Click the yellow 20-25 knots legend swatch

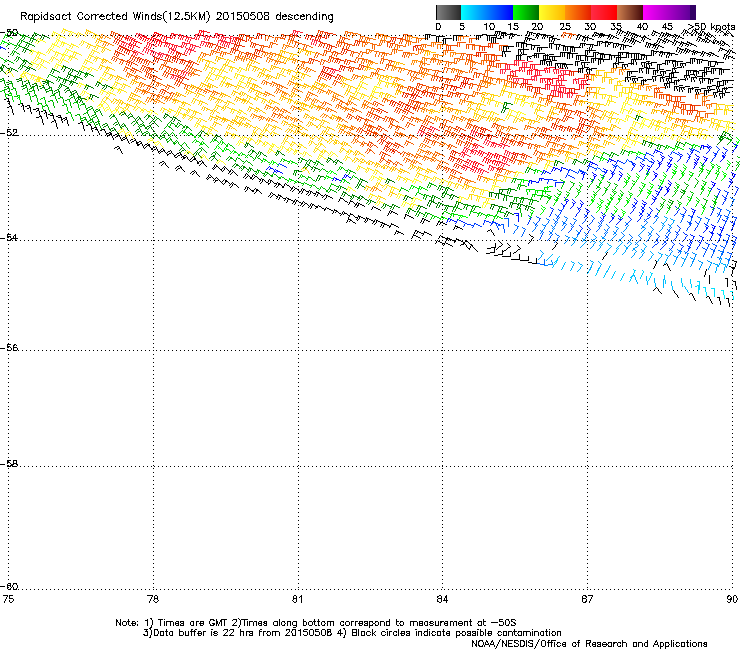tap(552, 12)
